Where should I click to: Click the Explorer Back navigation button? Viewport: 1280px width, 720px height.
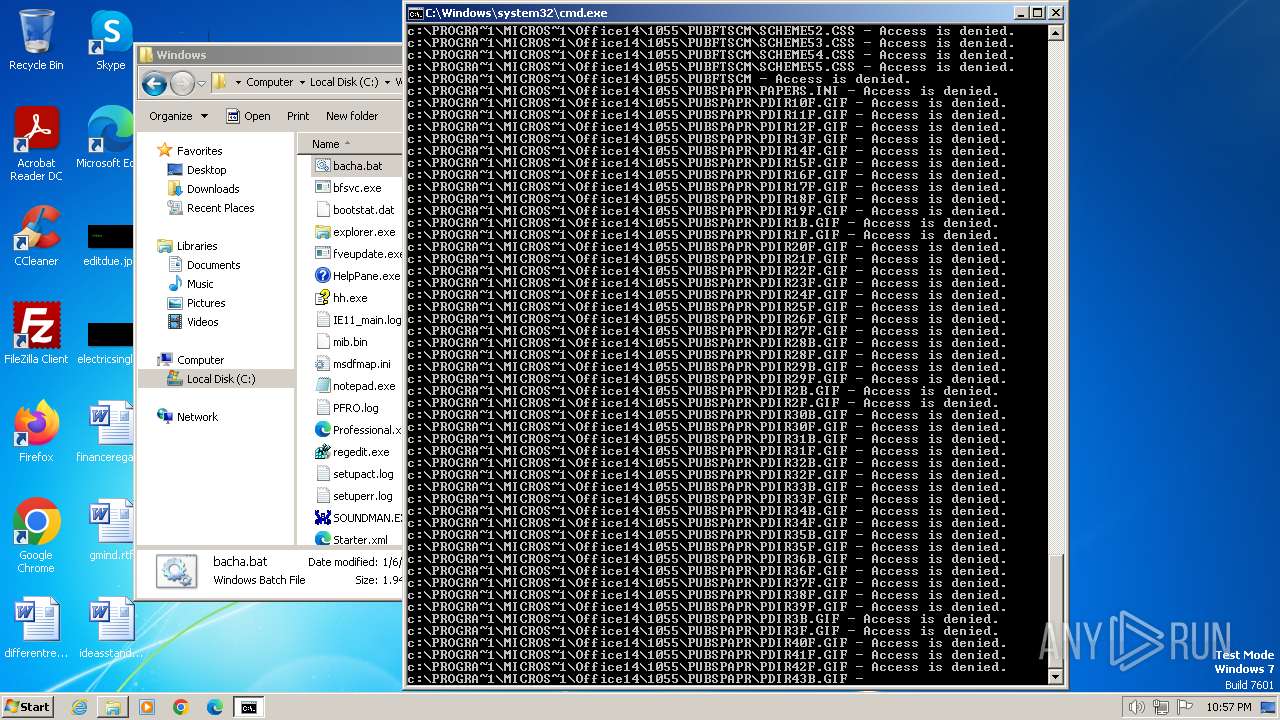(154, 83)
